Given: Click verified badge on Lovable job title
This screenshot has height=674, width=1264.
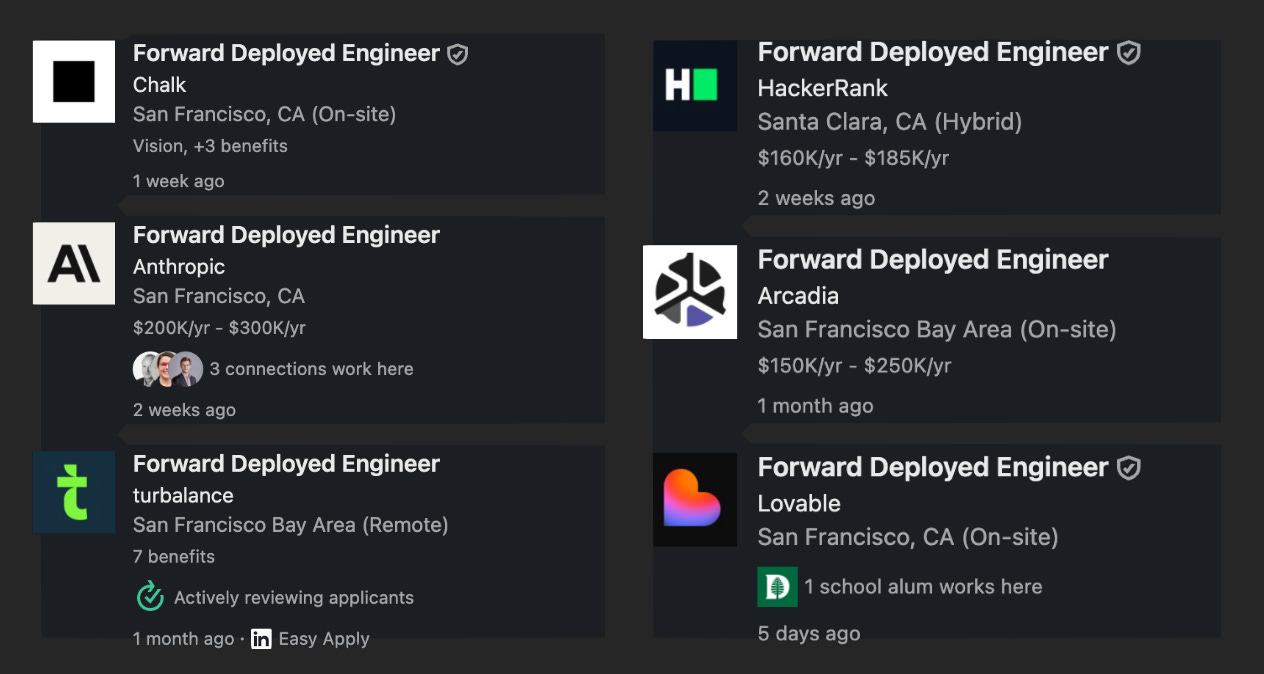Looking at the screenshot, I should coord(1128,467).
